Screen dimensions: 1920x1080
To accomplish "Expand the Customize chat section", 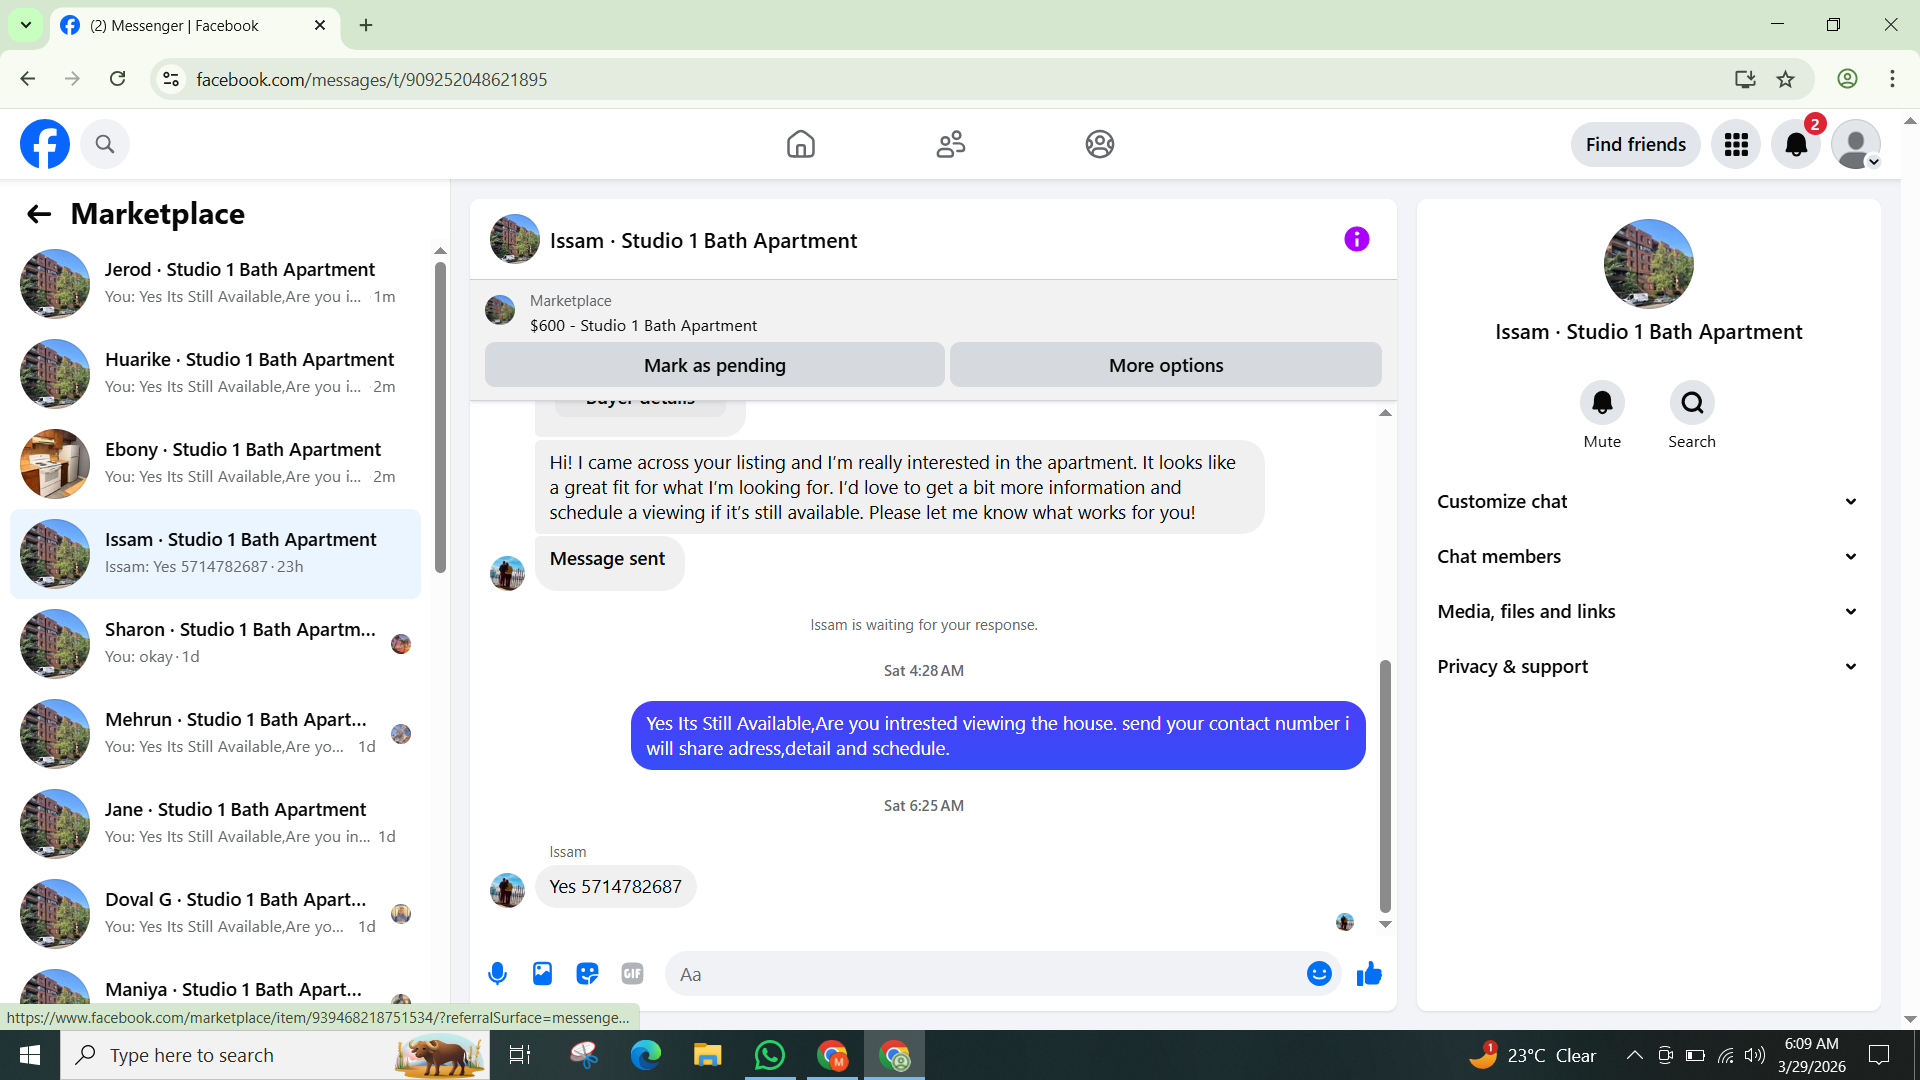I will (x=1648, y=502).
